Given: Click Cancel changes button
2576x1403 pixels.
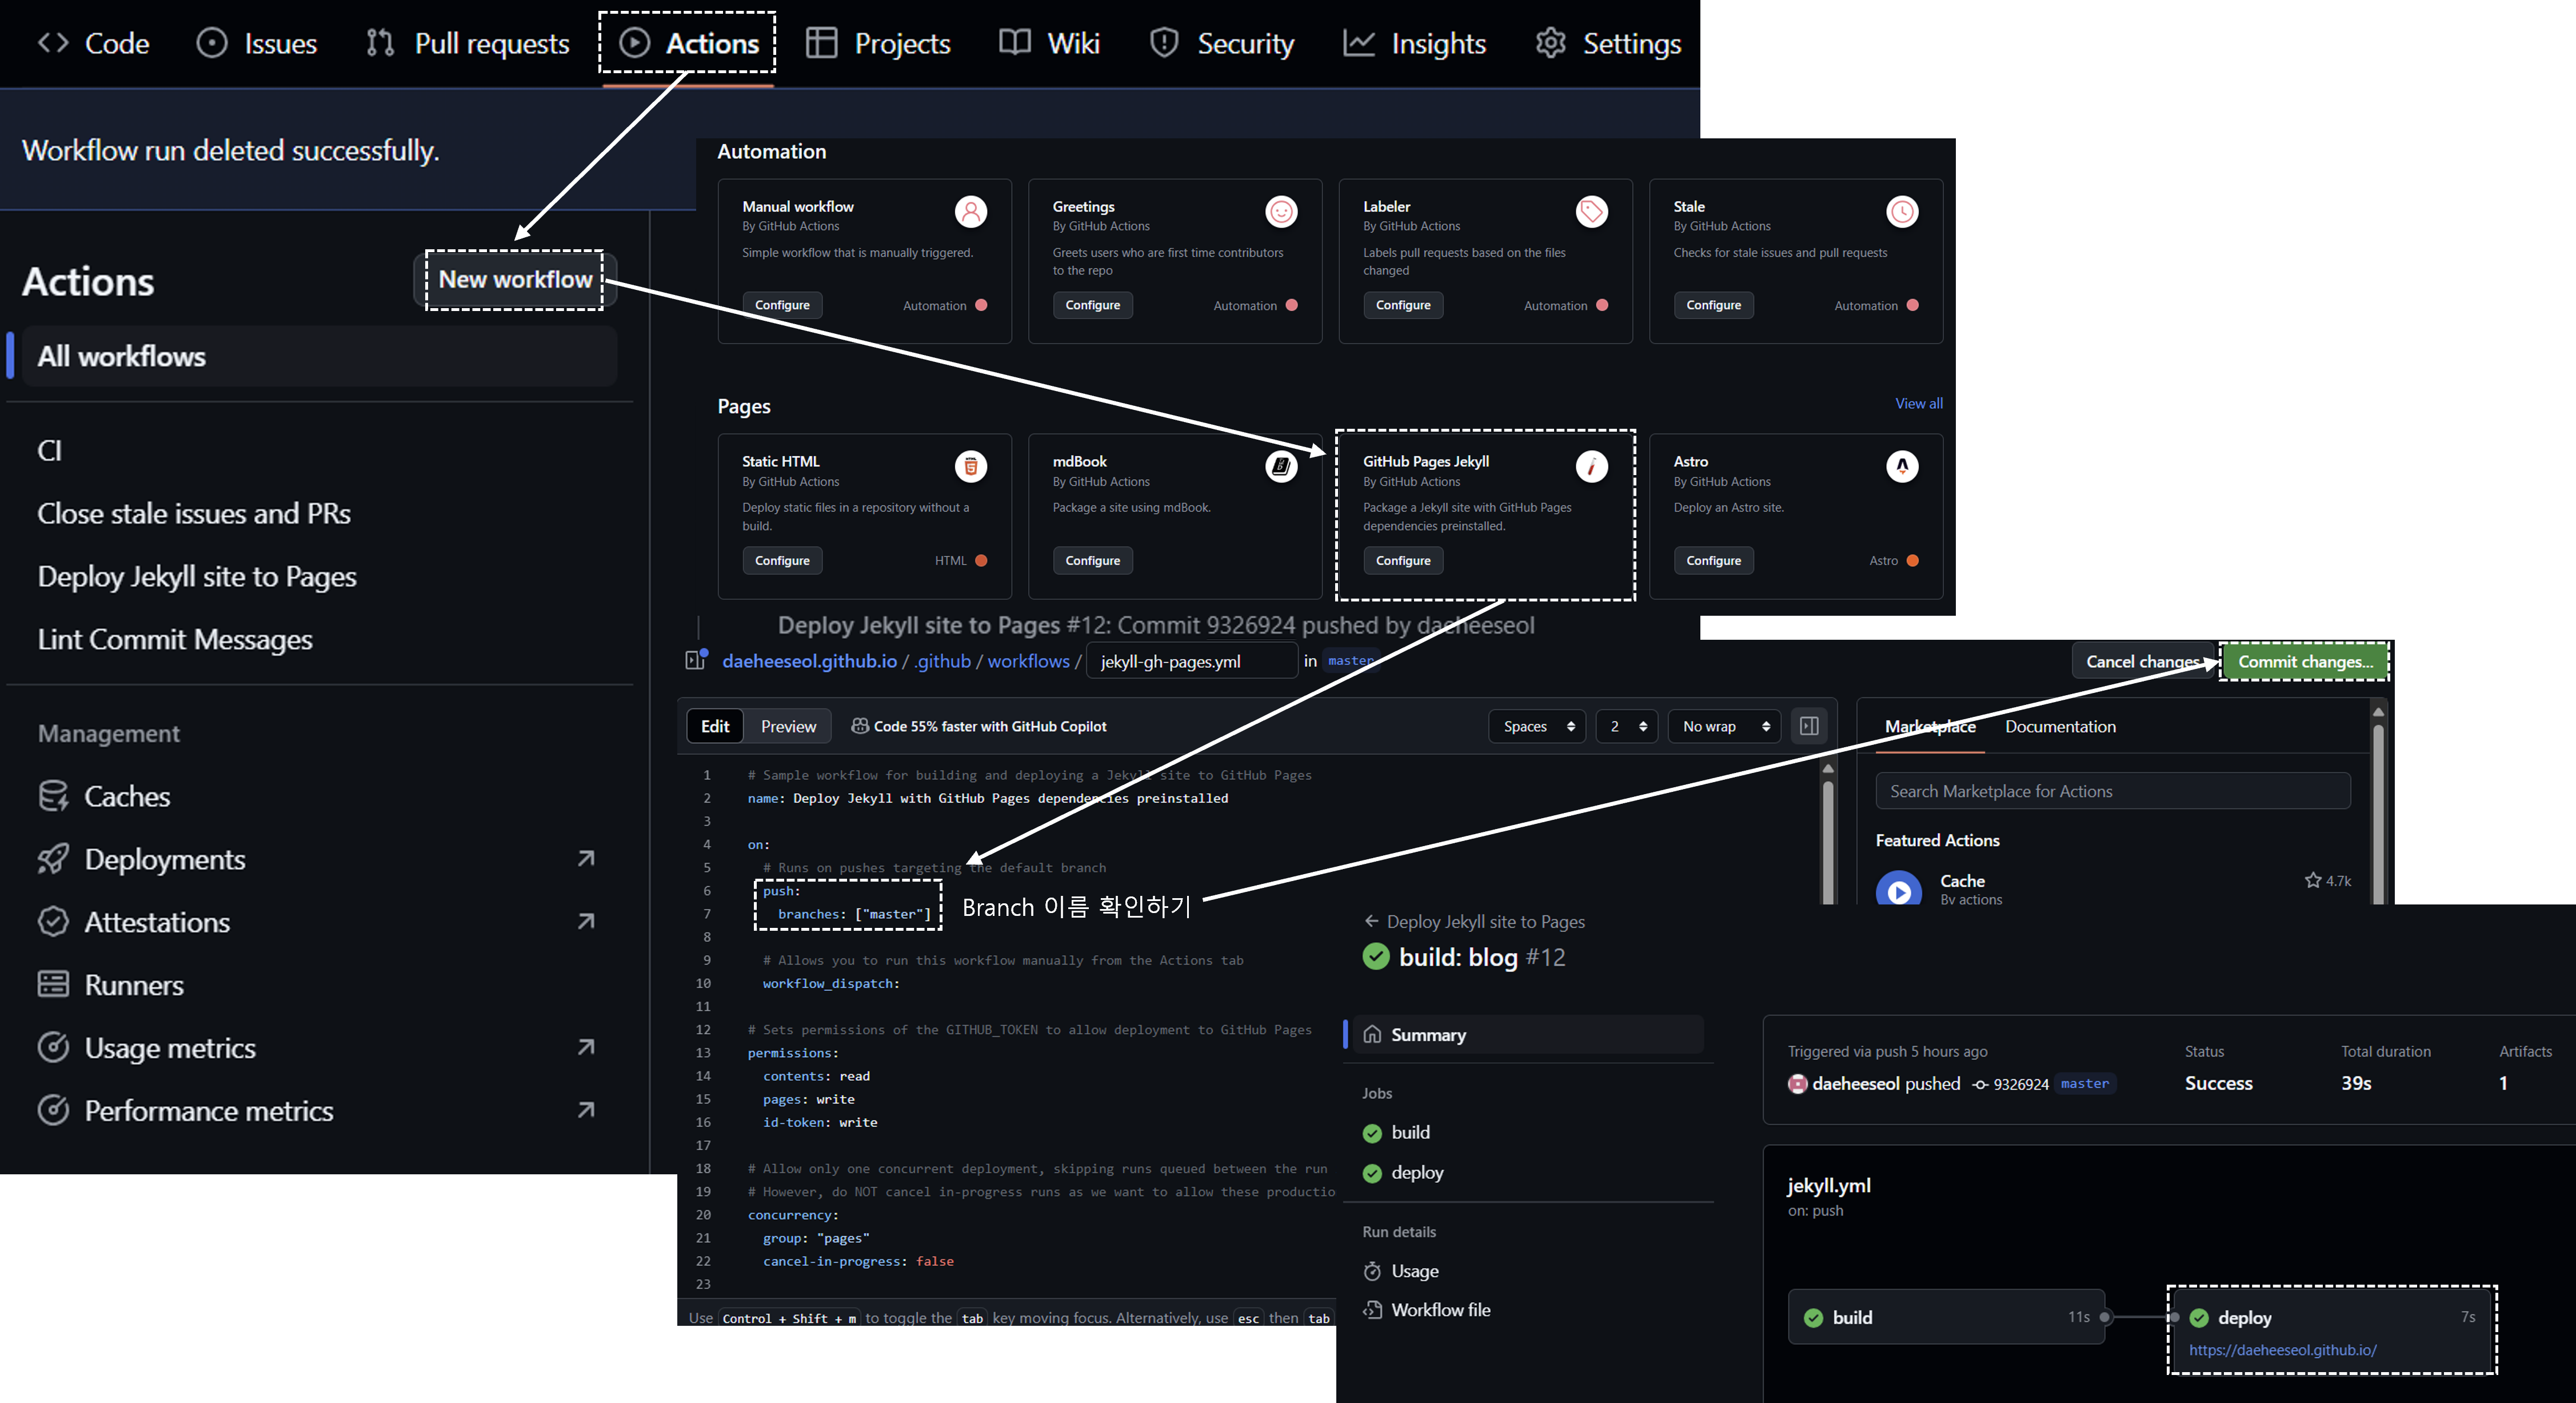Looking at the screenshot, I should tap(2143, 661).
